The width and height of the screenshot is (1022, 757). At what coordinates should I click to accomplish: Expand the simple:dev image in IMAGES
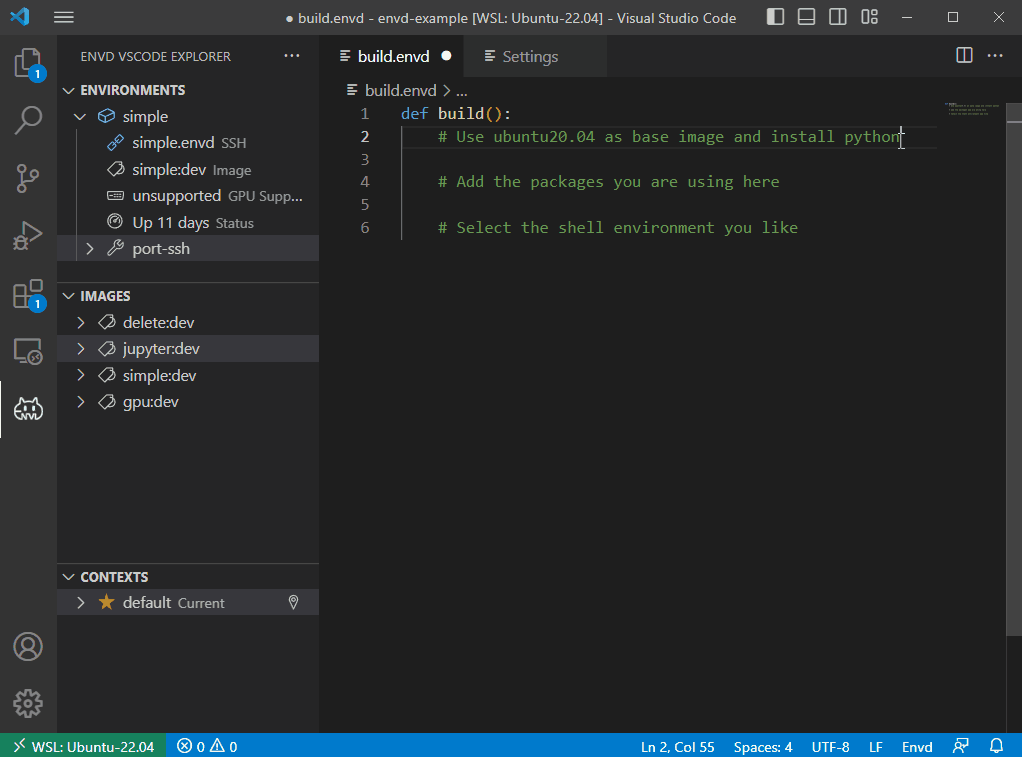pos(80,375)
